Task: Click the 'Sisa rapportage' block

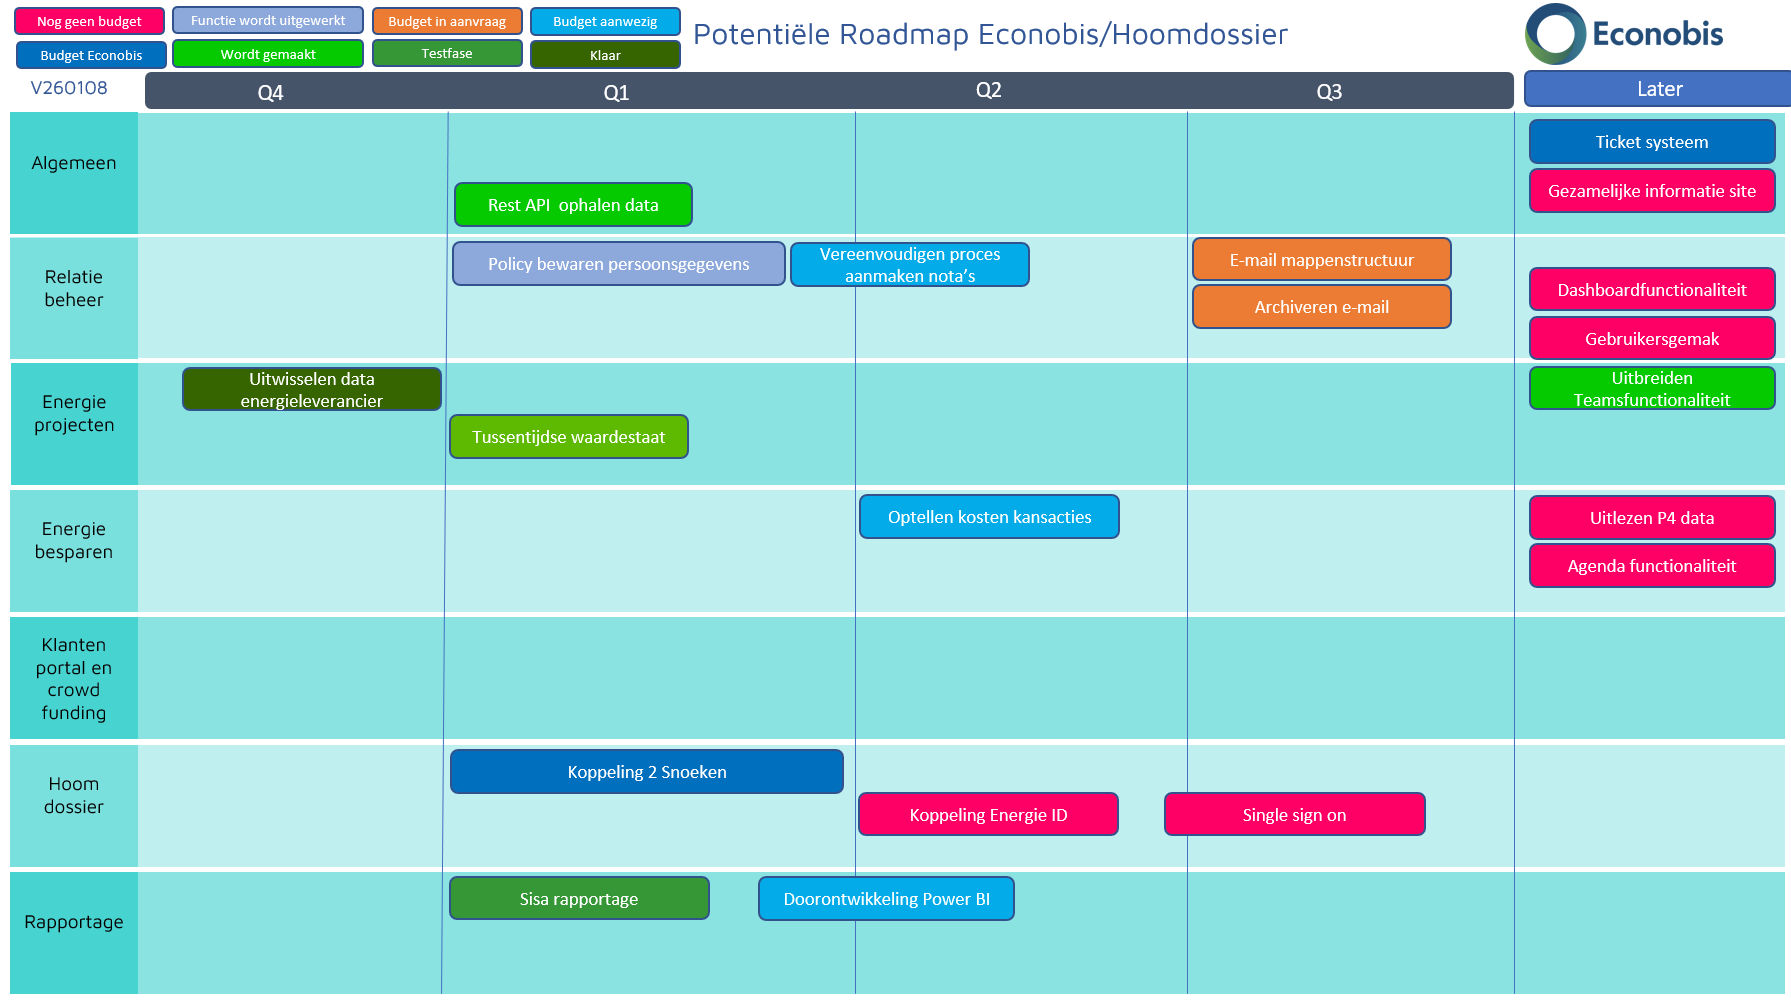Action: coord(579,899)
